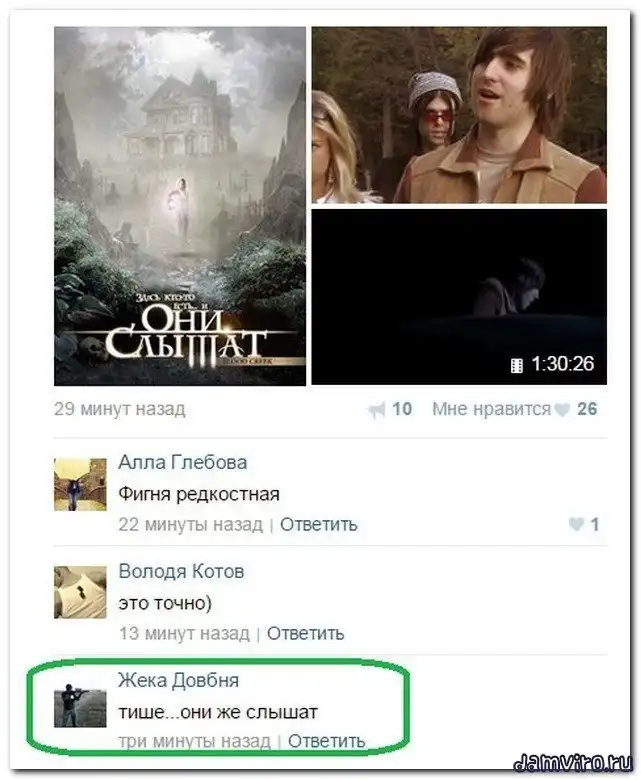Screen dimensions: 641x780
Task: Reply to Володя Котов's comment
Action: (305, 633)
